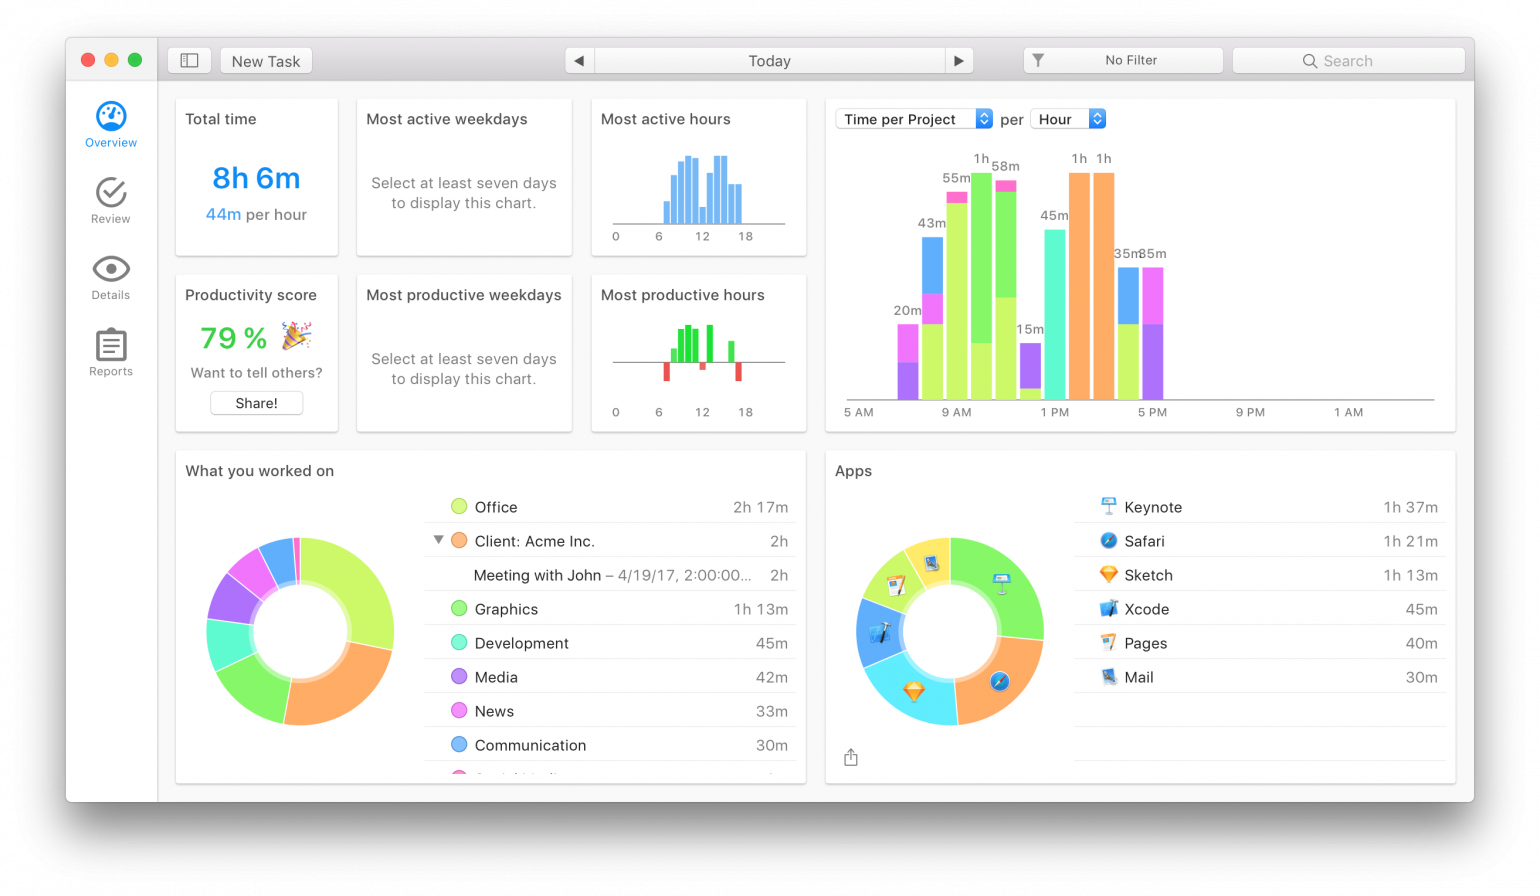
Task: Click the Today date selector
Action: pos(769,61)
